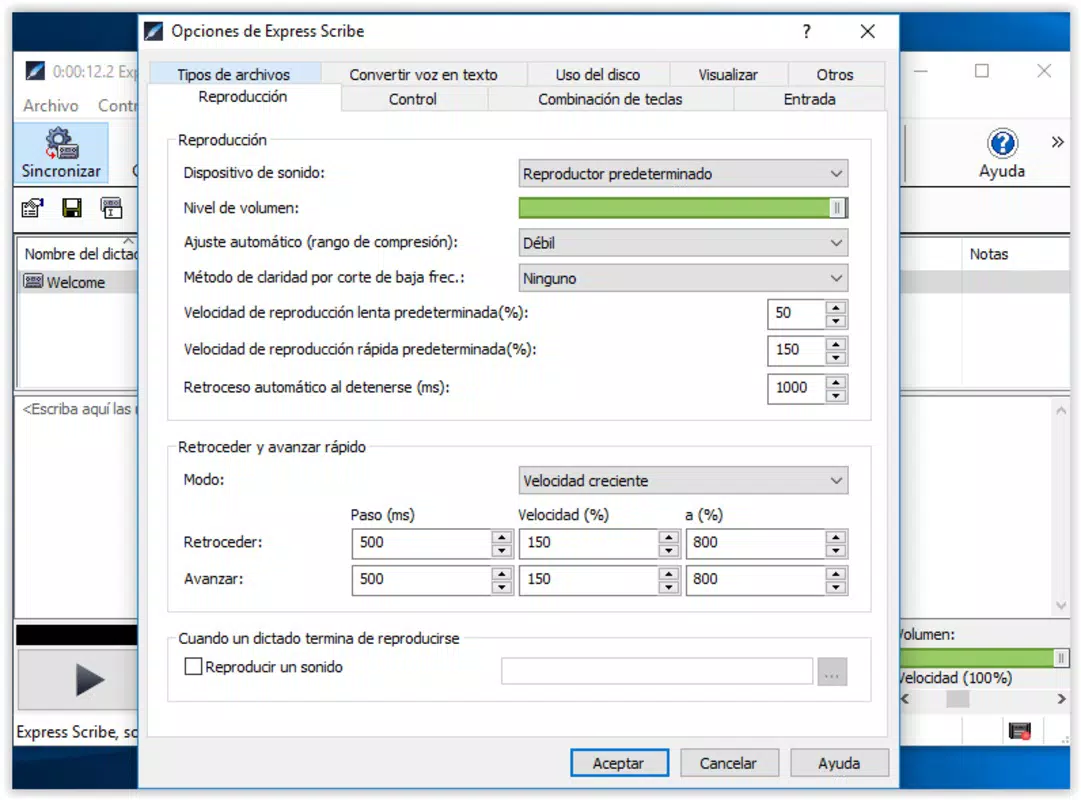The width and height of the screenshot is (1081, 800).
Task: Click the speed scrollbar left arrow
Action: (x=905, y=699)
